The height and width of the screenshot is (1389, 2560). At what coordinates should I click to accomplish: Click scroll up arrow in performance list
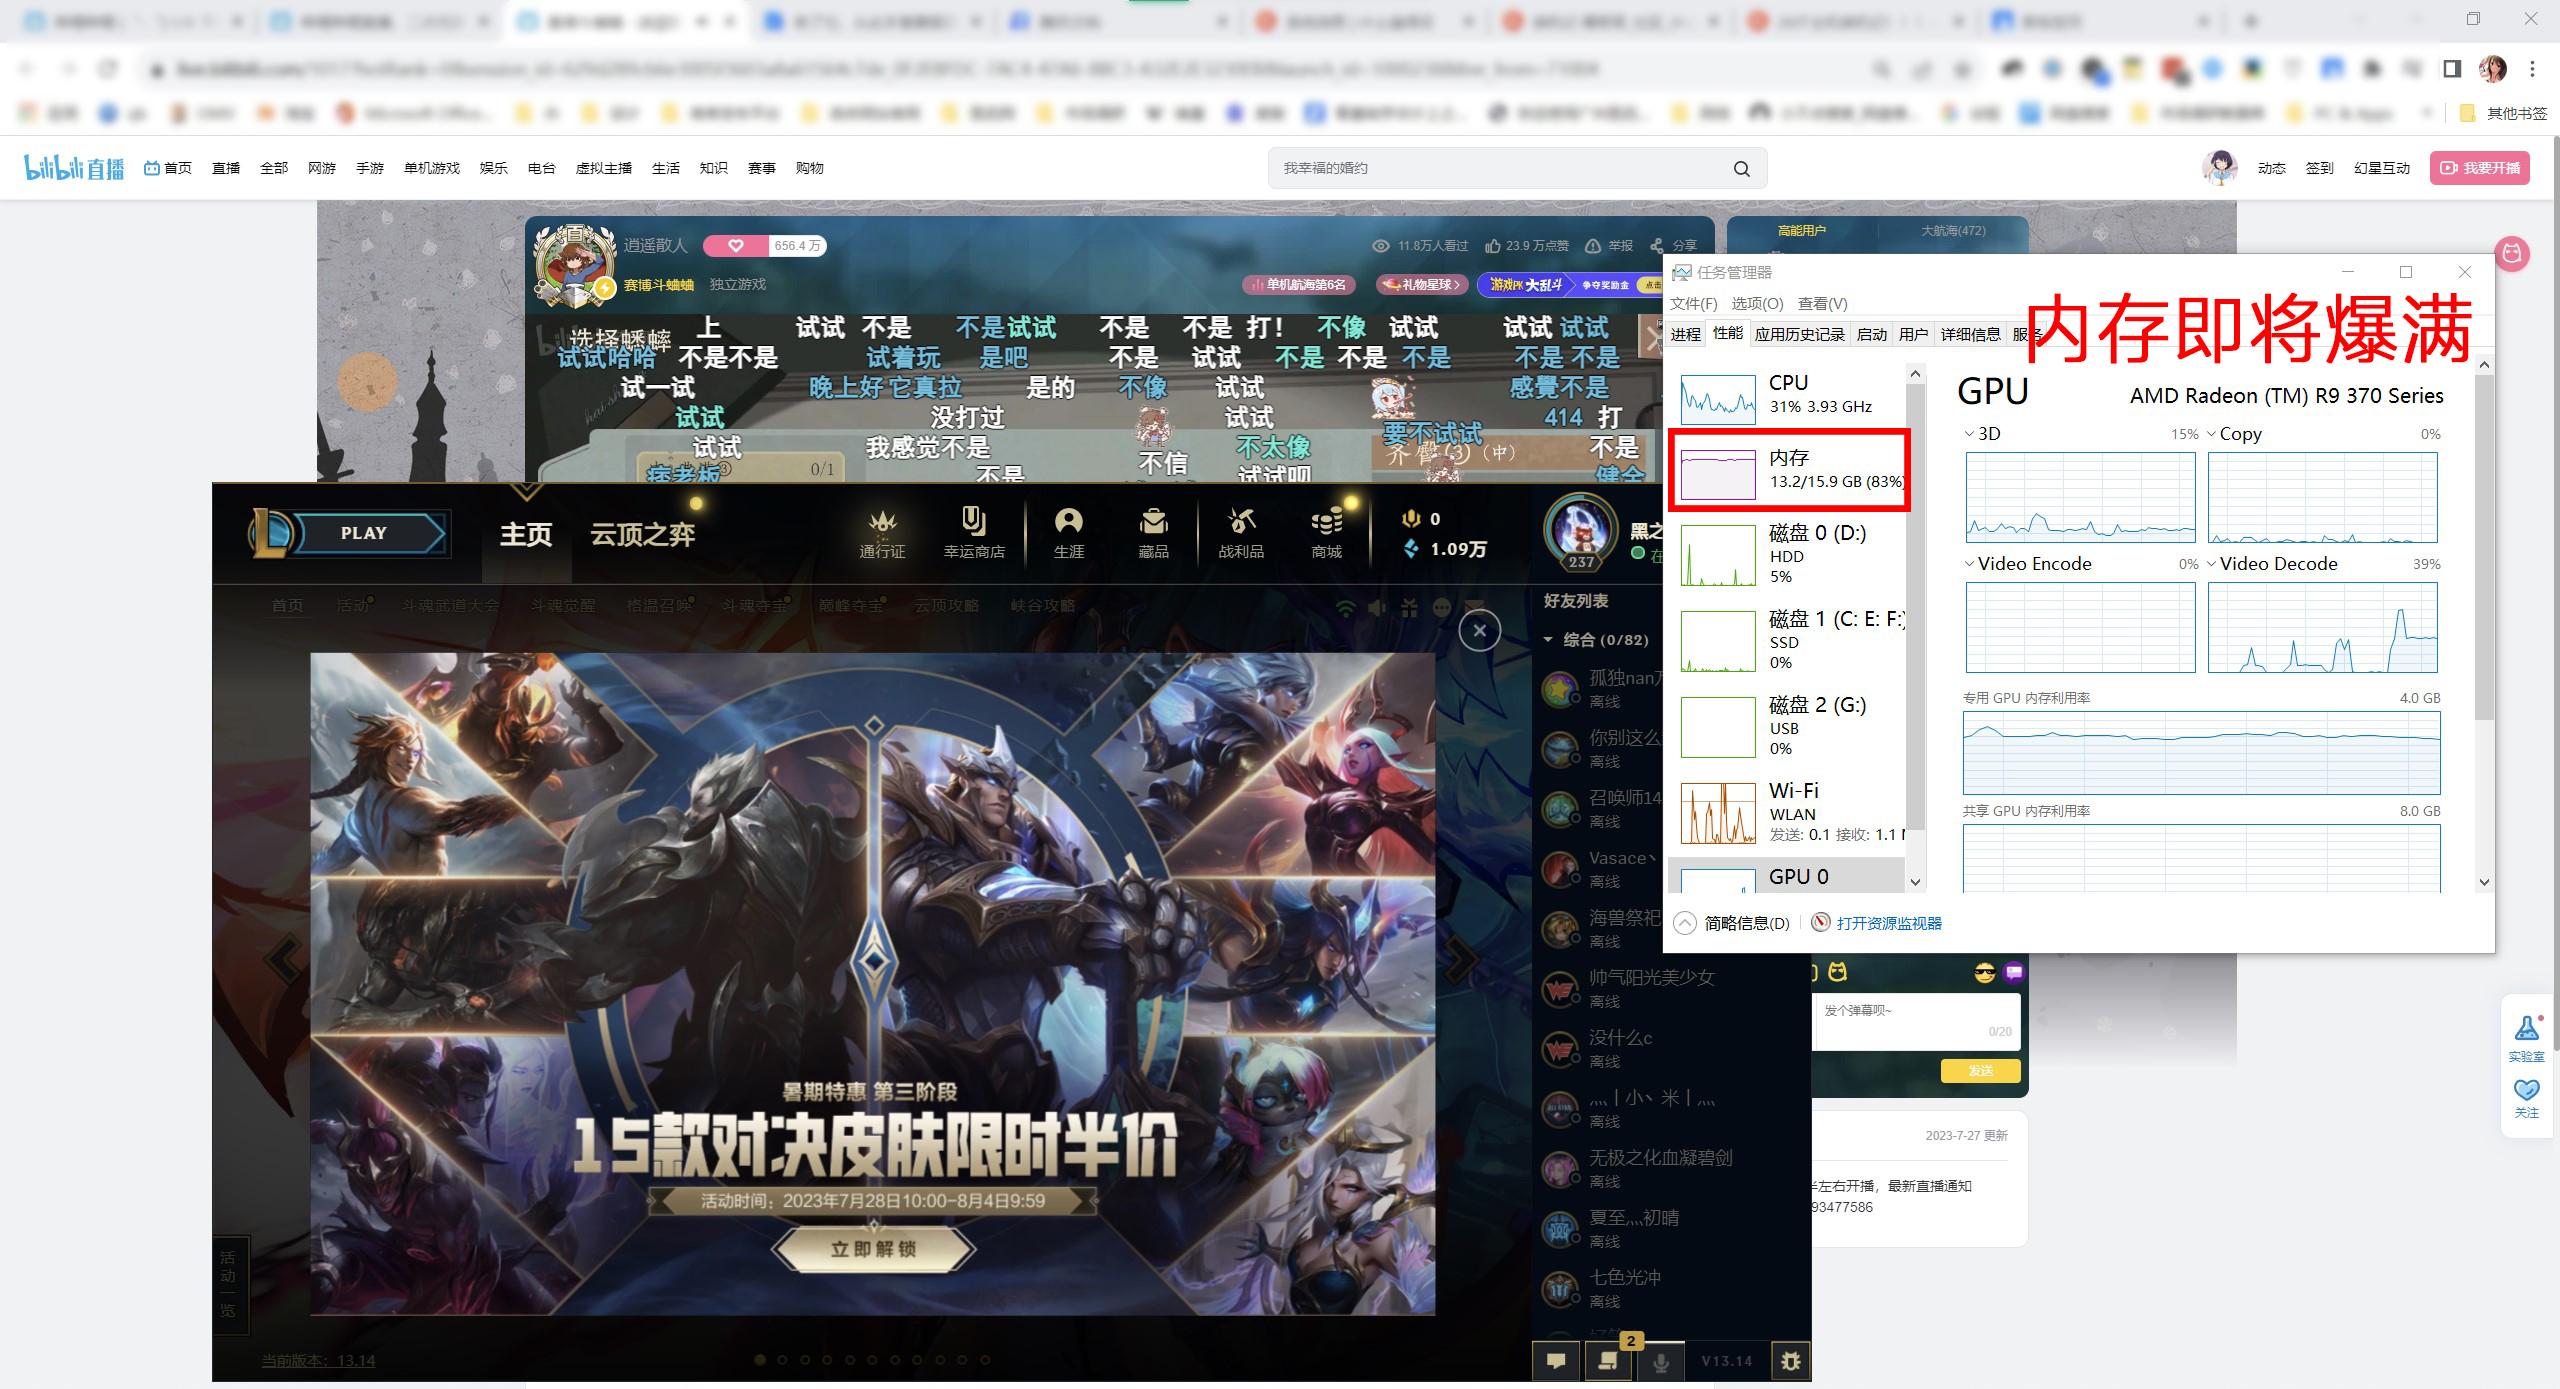pyautogui.click(x=1915, y=374)
